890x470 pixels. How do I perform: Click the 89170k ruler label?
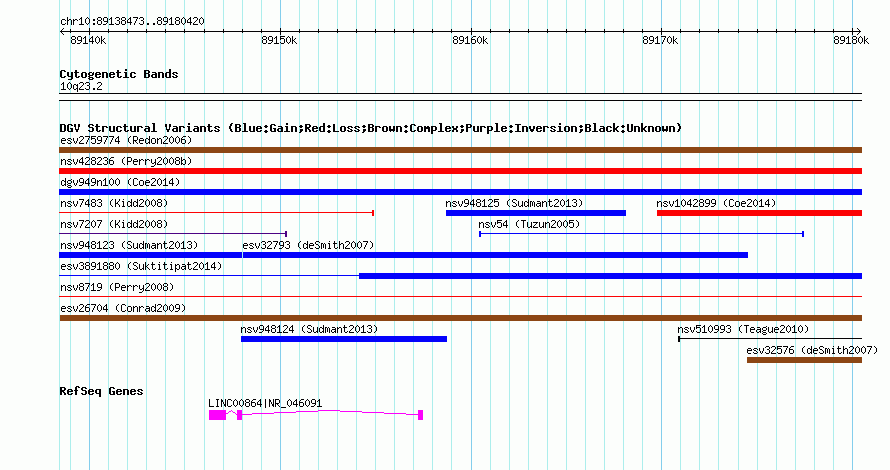(x=660, y=40)
